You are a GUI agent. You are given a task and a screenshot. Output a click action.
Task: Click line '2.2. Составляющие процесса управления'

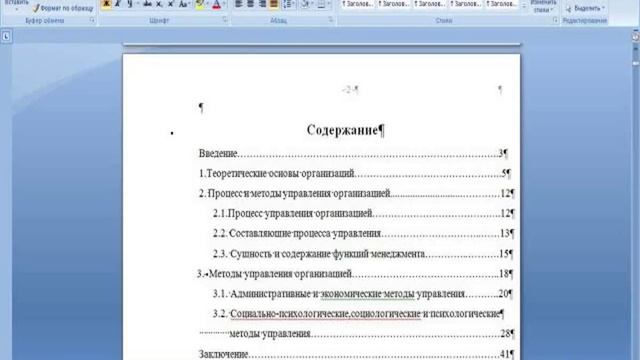tap(363, 233)
